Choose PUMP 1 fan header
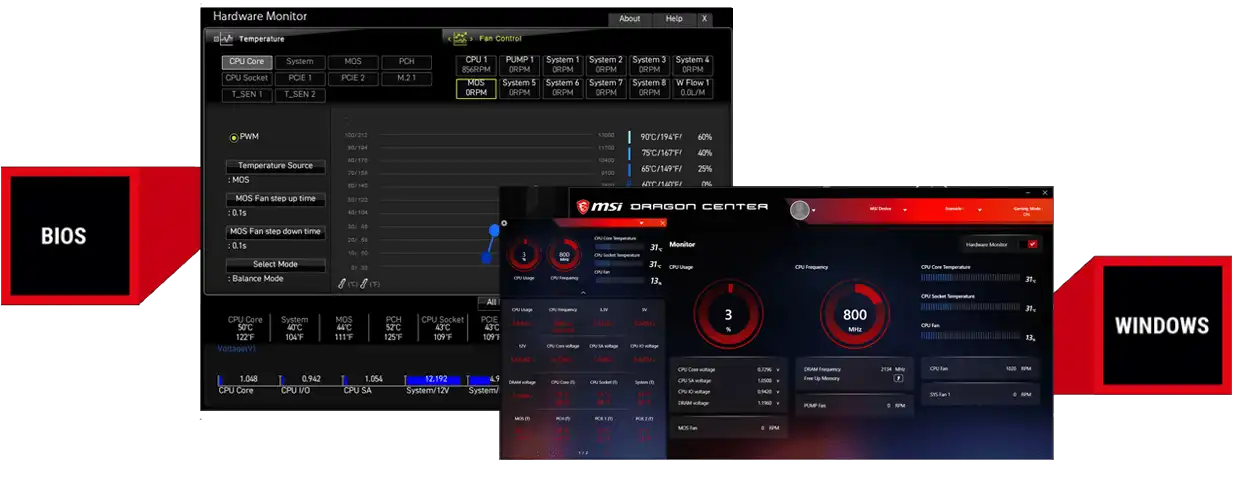1238x487 pixels. [x=519, y=65]
